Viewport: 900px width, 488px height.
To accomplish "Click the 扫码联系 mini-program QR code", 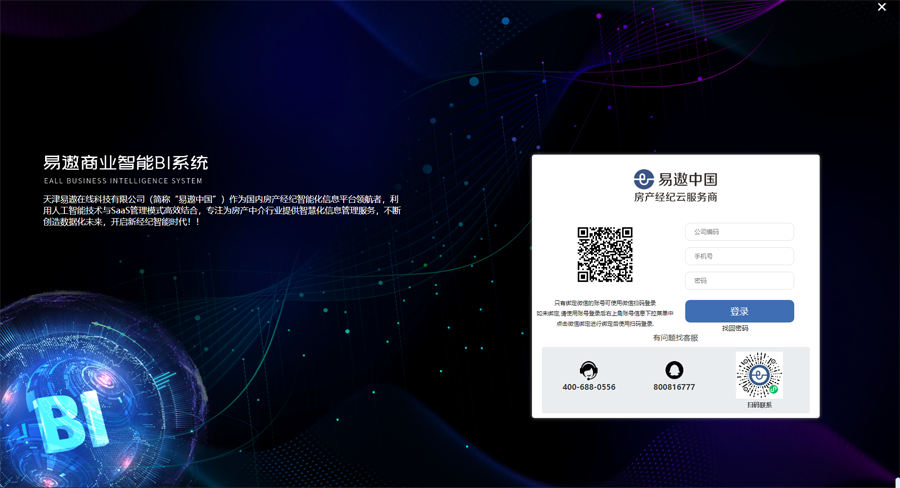I will (x=759, y=375).
